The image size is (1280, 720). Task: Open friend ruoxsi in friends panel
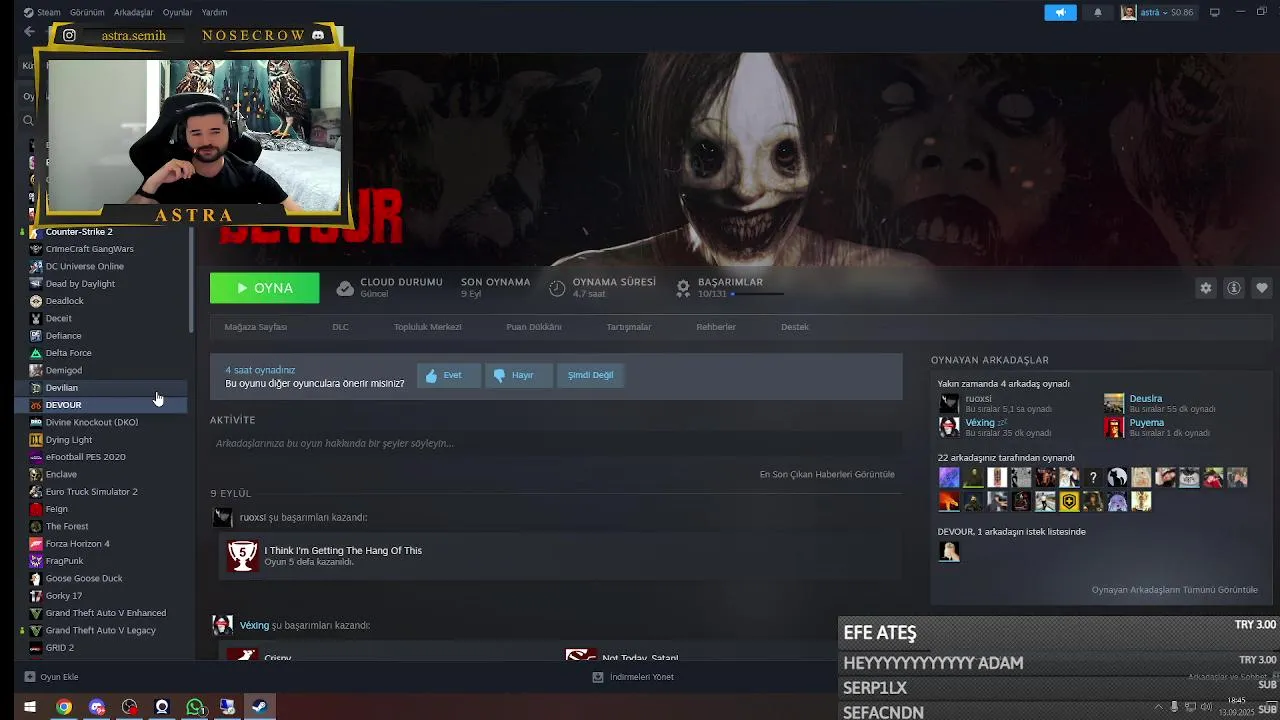pos(978,399)
